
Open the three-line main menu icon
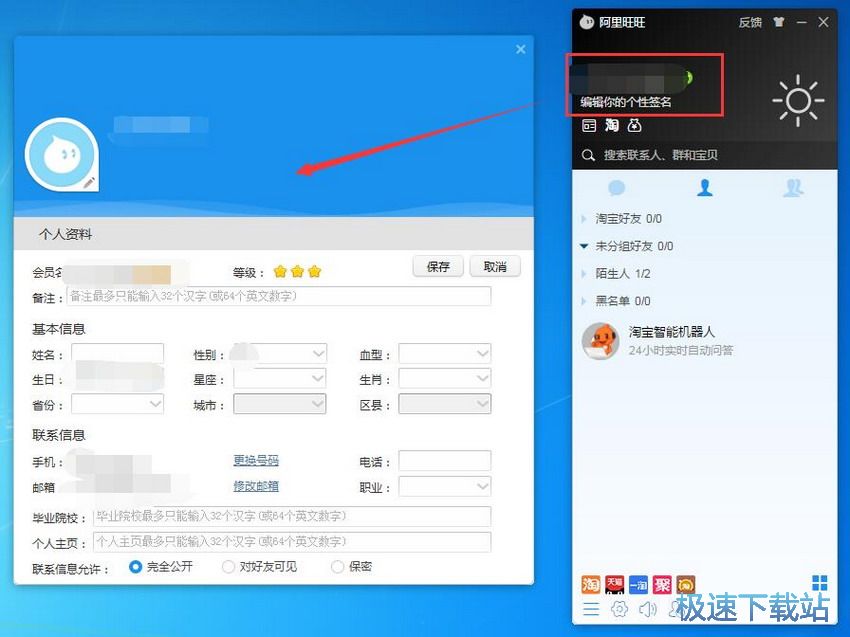coord(591,609)
